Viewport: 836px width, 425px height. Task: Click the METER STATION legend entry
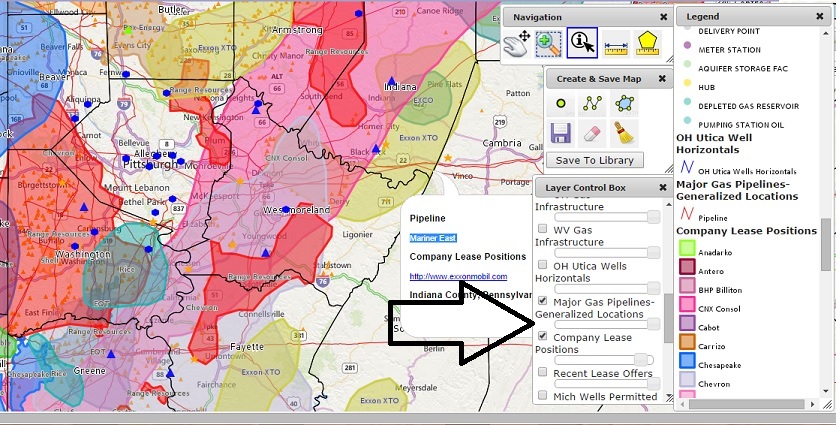pyautogui.click(x=729, y=50)
